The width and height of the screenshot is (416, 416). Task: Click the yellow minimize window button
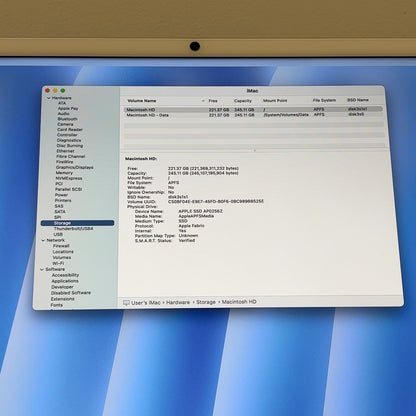coord(55,90)
